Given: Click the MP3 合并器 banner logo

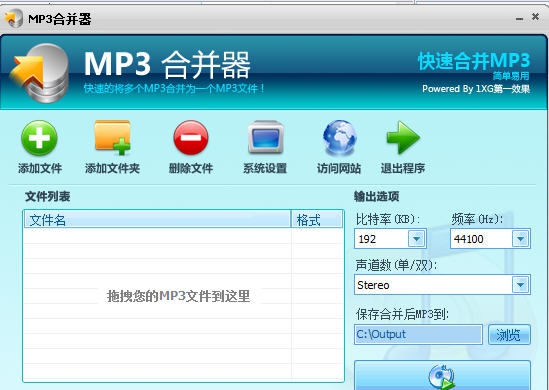Looking at the screenshot, I should point(39,73).
